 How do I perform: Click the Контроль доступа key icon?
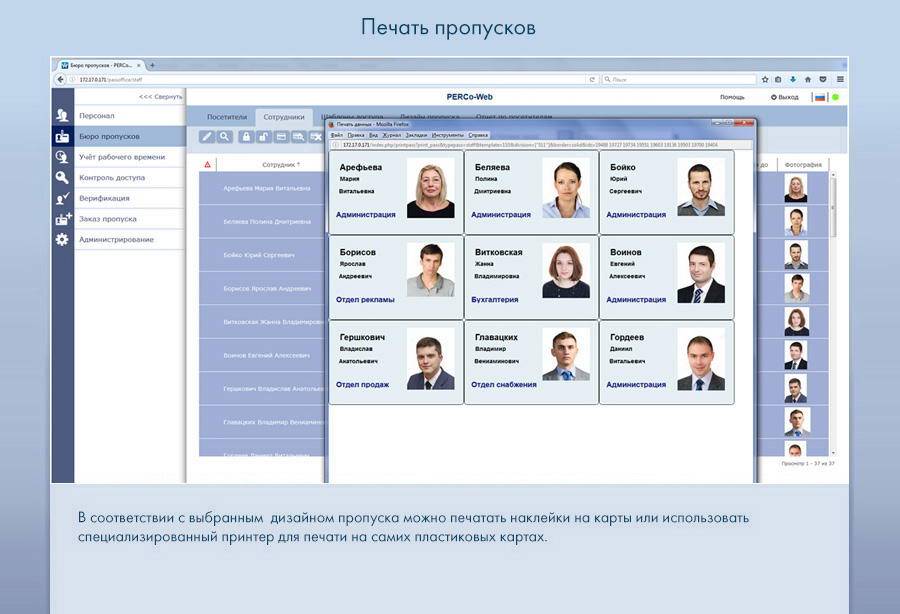point(62,178)
